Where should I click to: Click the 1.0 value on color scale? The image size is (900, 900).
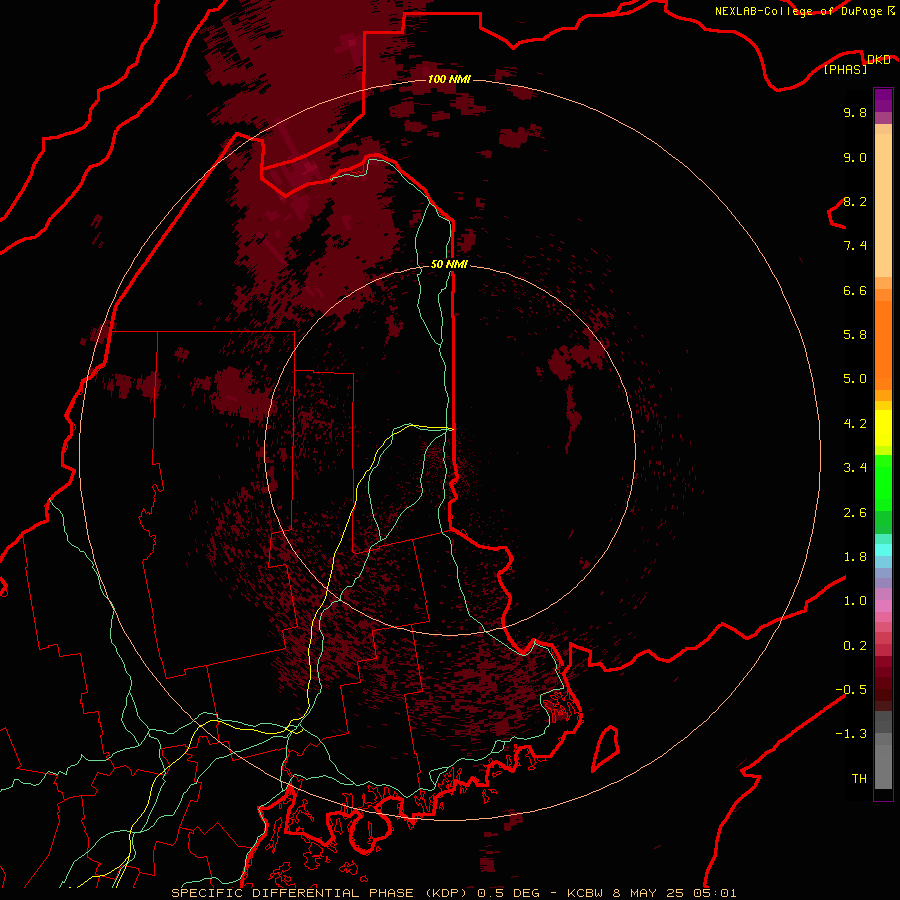(855, 601)
